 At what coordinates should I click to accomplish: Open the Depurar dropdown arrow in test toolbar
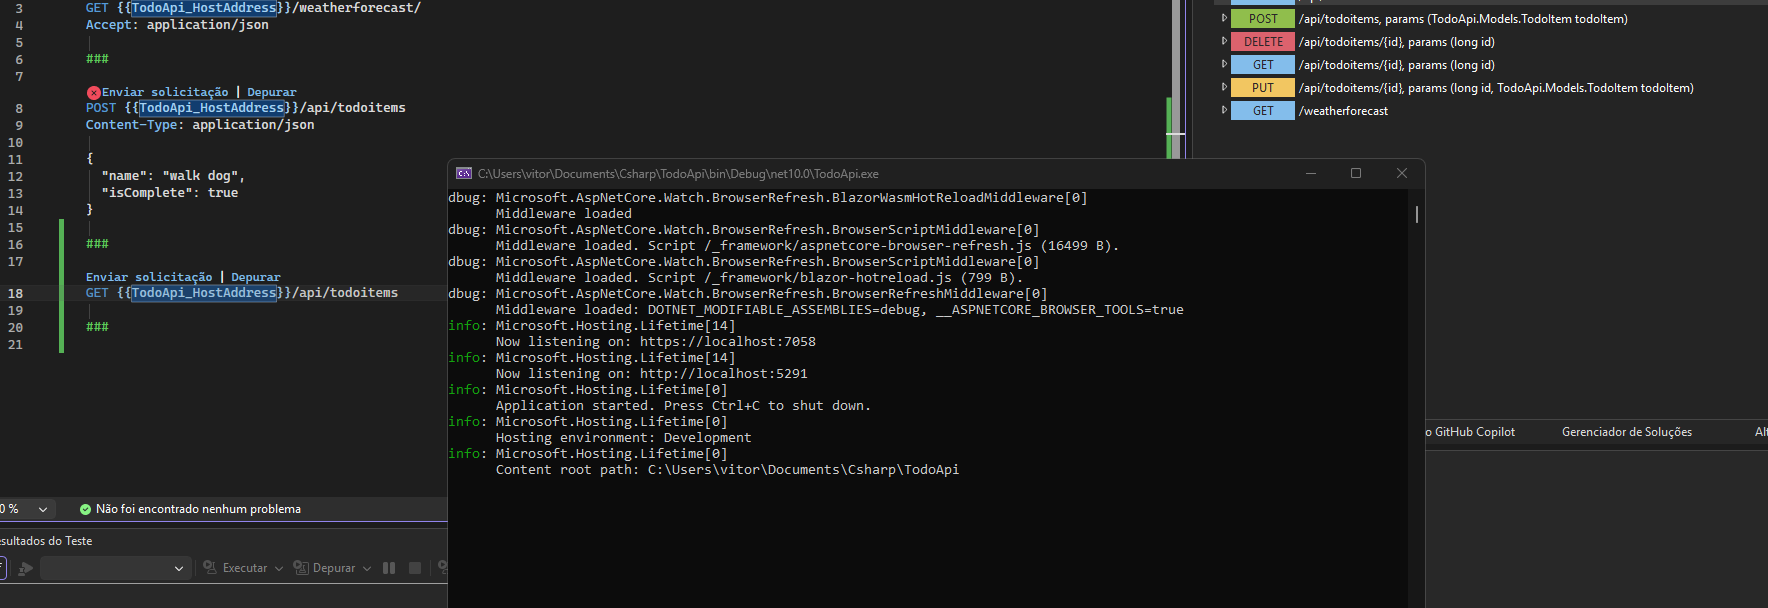pyautogui.click(x=367, y=568)
